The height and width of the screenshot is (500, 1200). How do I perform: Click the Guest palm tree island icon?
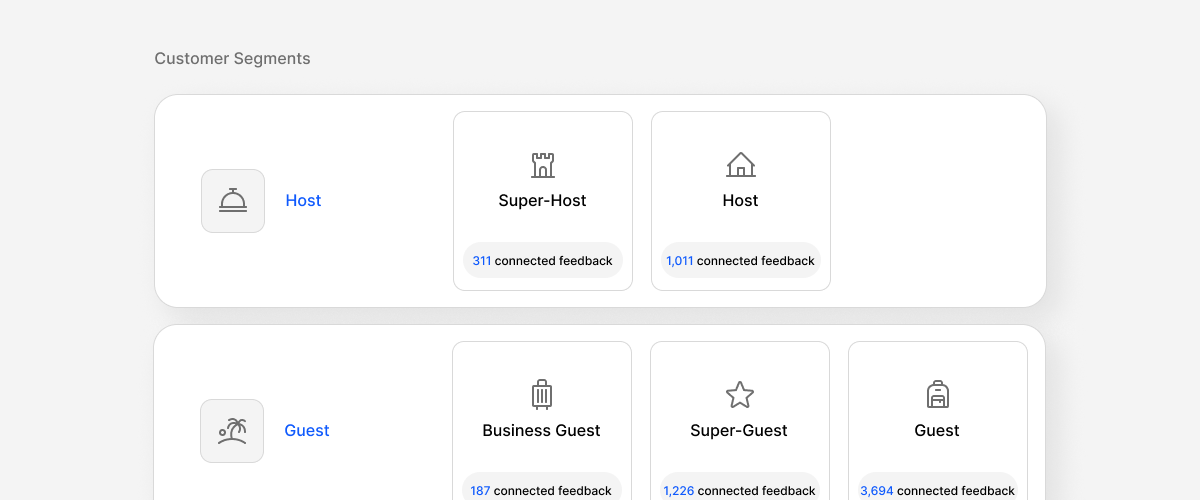coord(232,431)
